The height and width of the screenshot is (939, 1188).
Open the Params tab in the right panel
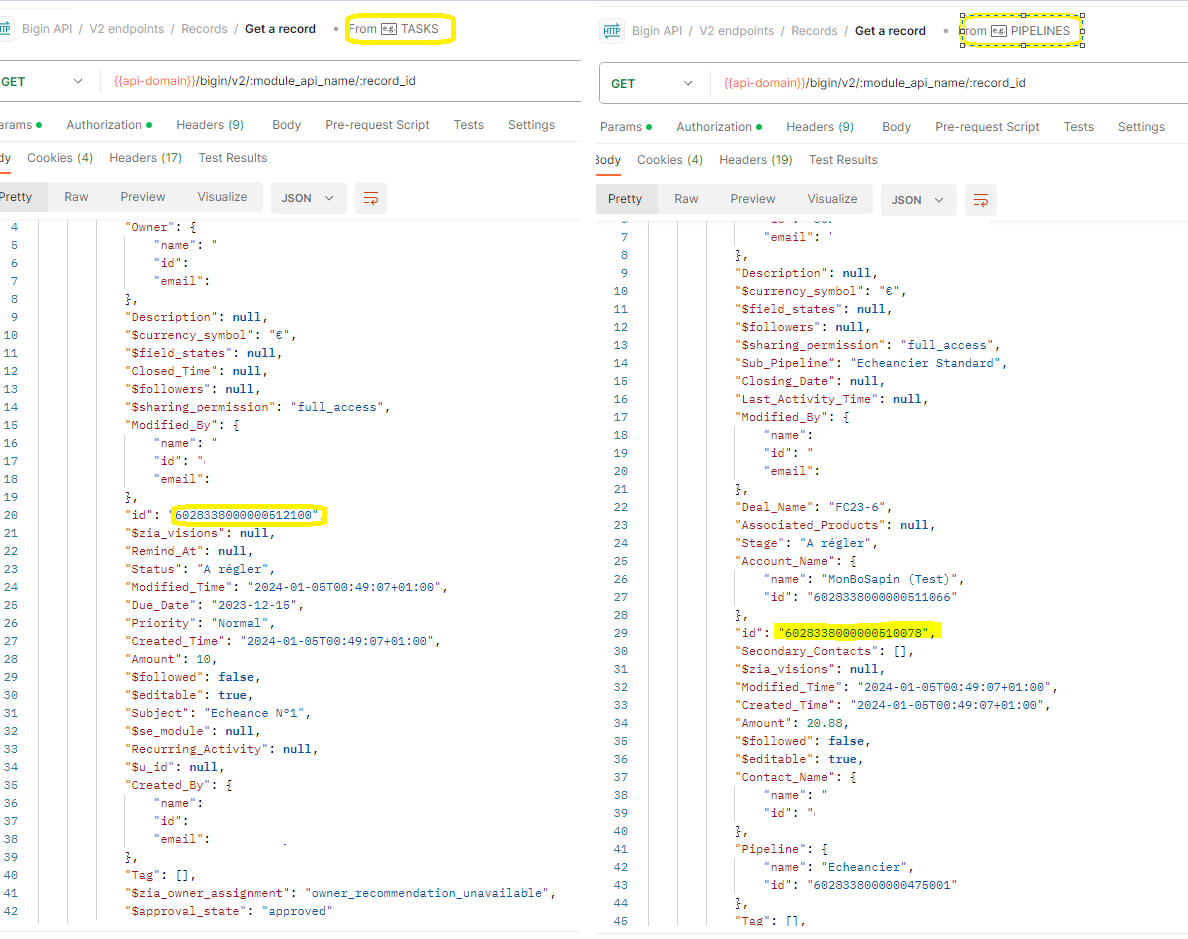[x=626, y=127]
